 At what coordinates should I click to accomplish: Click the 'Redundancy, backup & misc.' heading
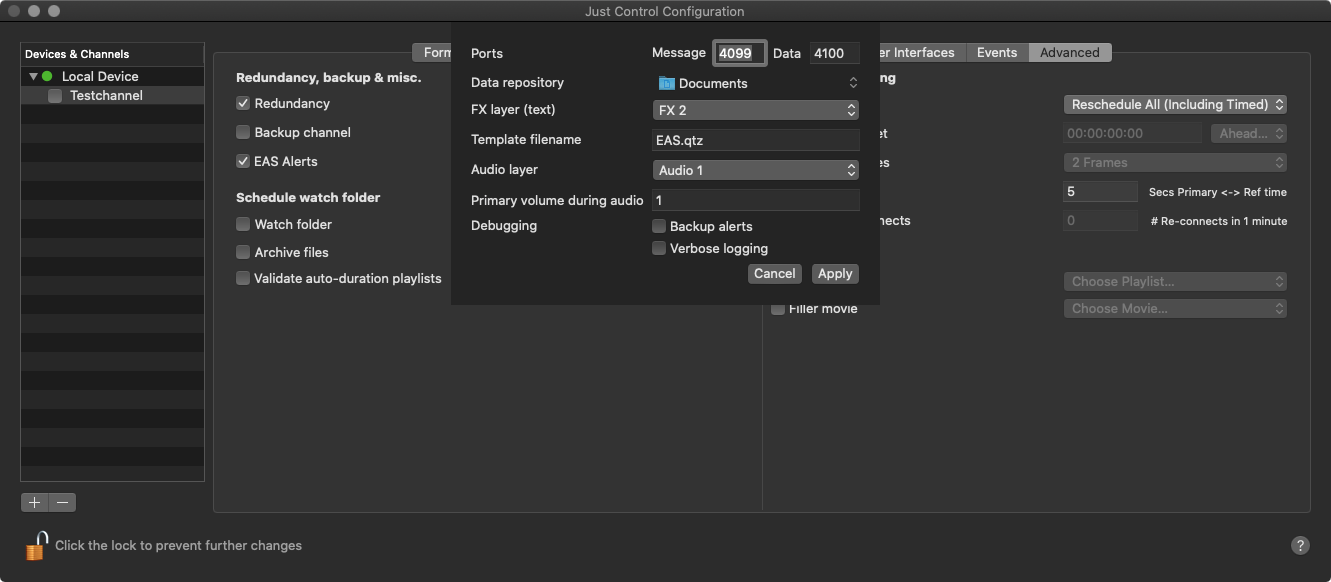pyautogui.click(x=328, y=77)
